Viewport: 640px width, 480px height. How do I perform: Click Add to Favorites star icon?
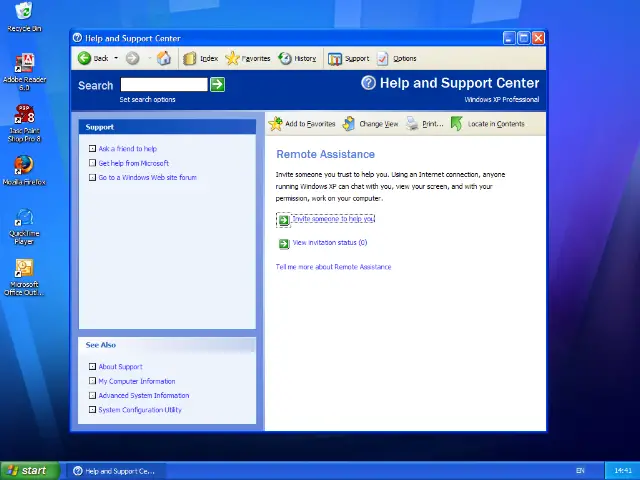[276, 124]
